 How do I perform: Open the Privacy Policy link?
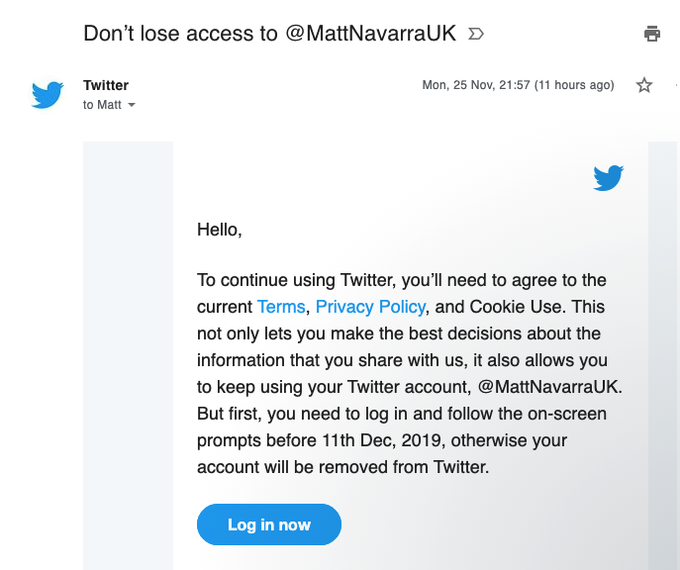coord(370,307)
